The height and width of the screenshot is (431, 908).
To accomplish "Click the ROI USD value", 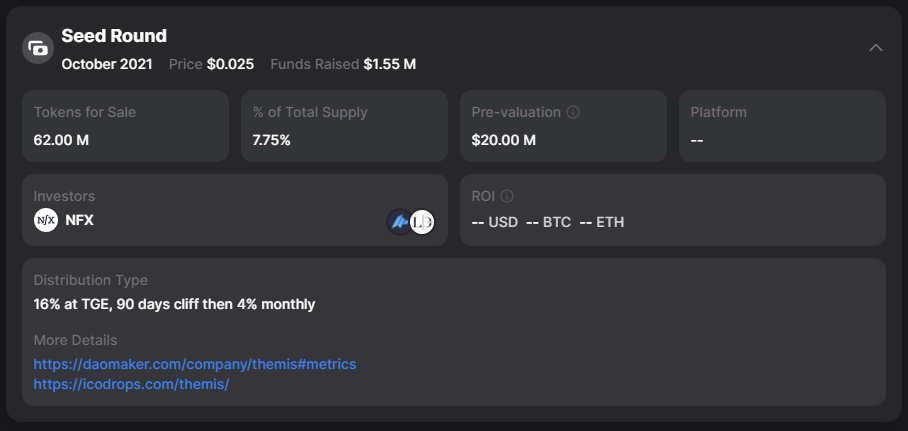I will pyautogui.click(x=494, y=222).
